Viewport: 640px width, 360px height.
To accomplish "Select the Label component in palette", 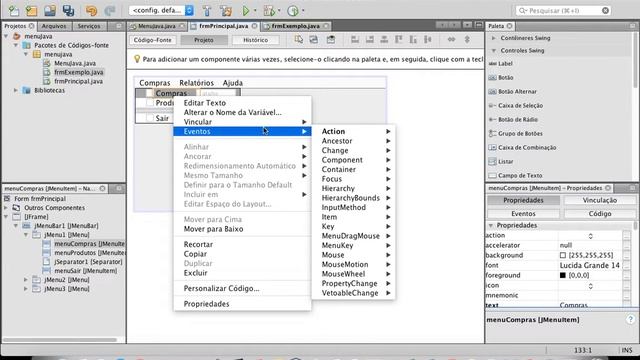I will (x=500, y=64).
